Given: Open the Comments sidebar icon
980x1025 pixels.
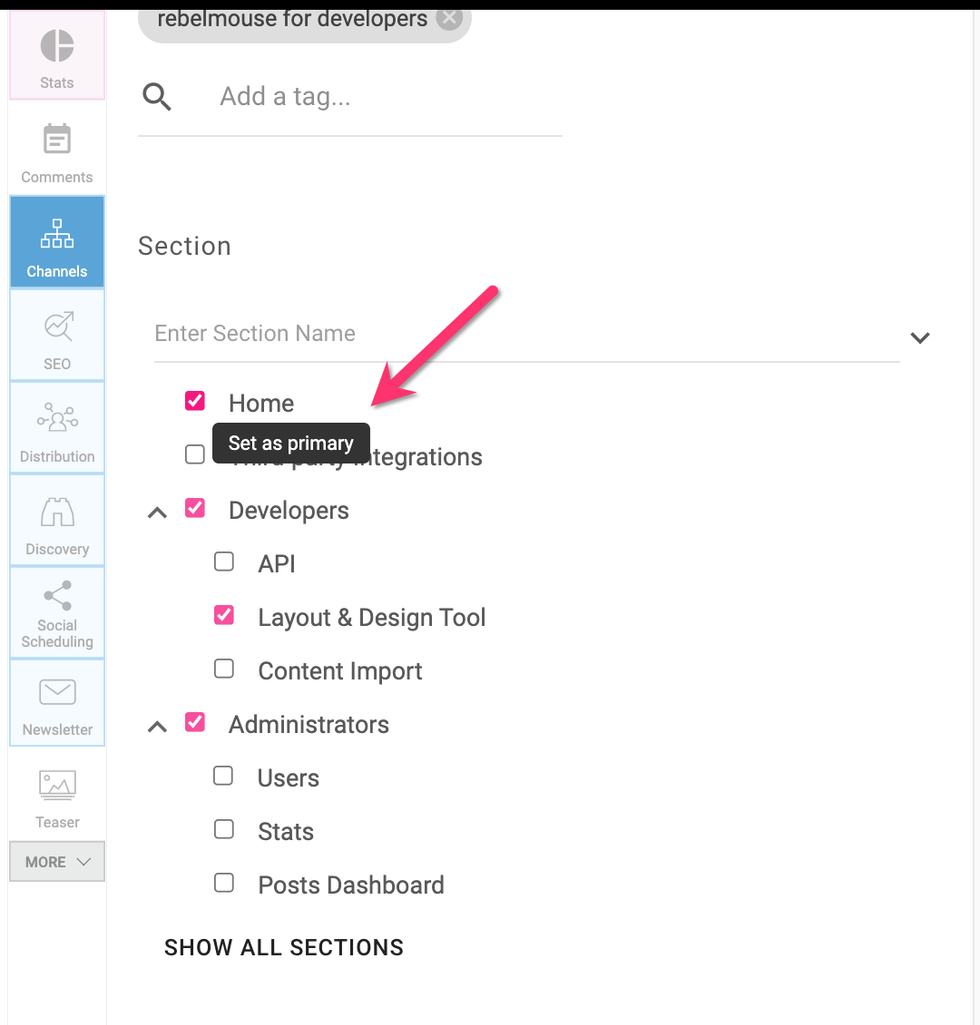Looking at the screenshot, I should click(57, 140).
